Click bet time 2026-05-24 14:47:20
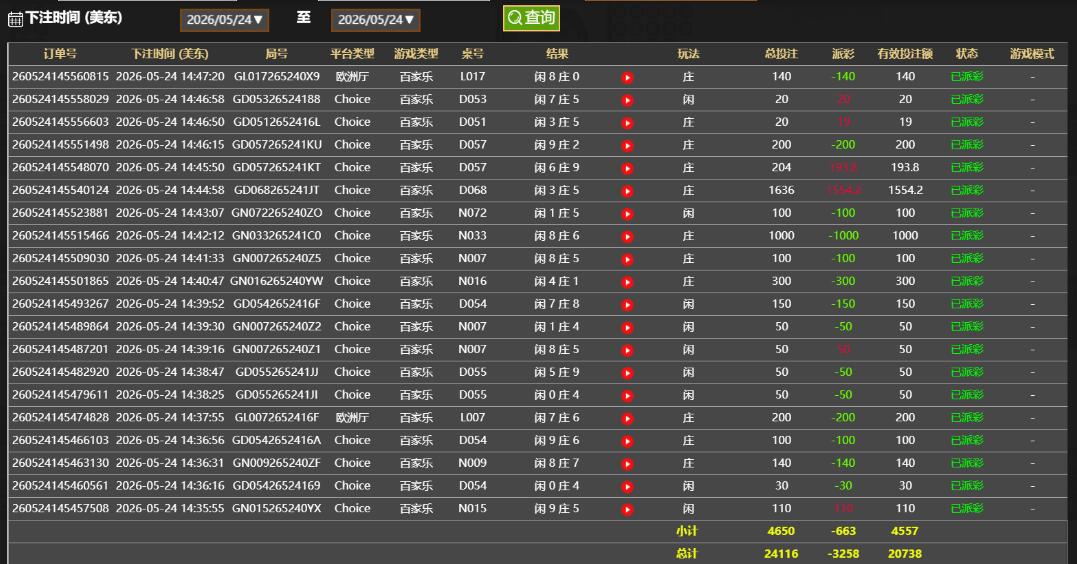This screenshot has height=564, width=1077. click(170, 76)
